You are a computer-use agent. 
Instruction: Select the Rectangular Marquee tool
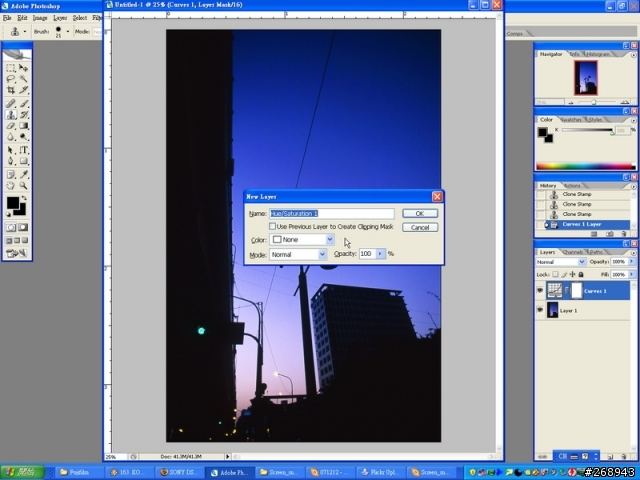[x=11, y=68]
